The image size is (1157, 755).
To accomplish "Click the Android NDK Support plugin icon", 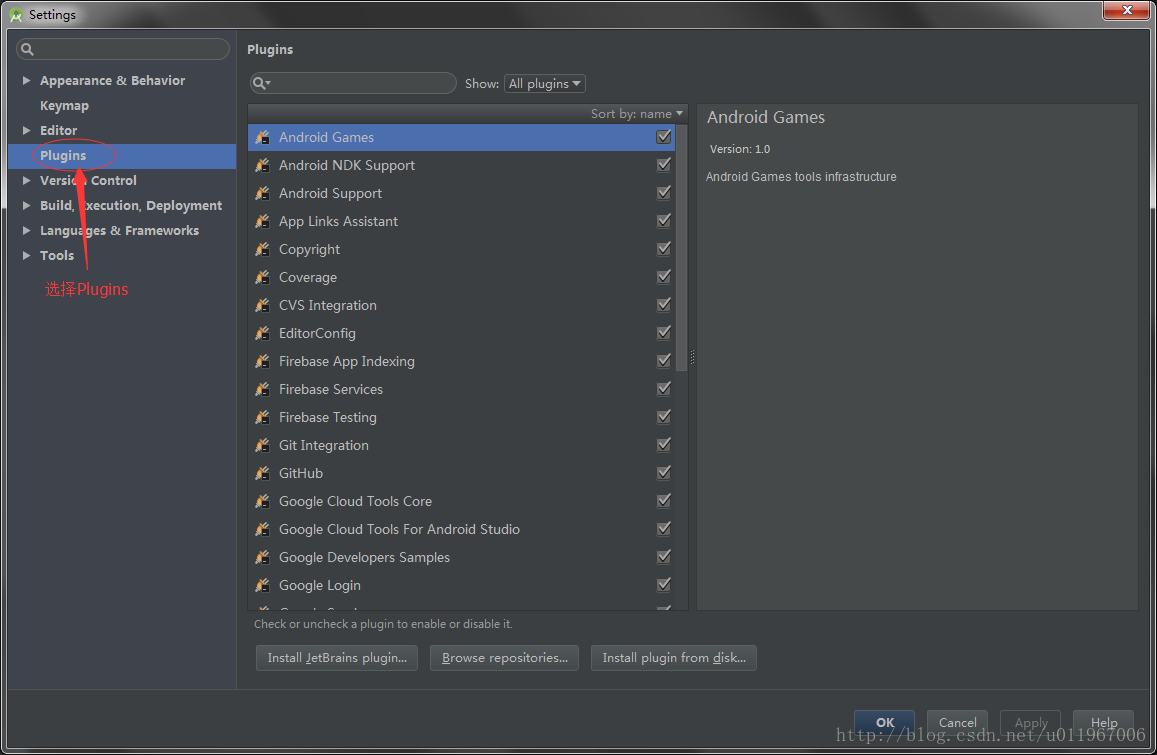I will tap(262, 165).
